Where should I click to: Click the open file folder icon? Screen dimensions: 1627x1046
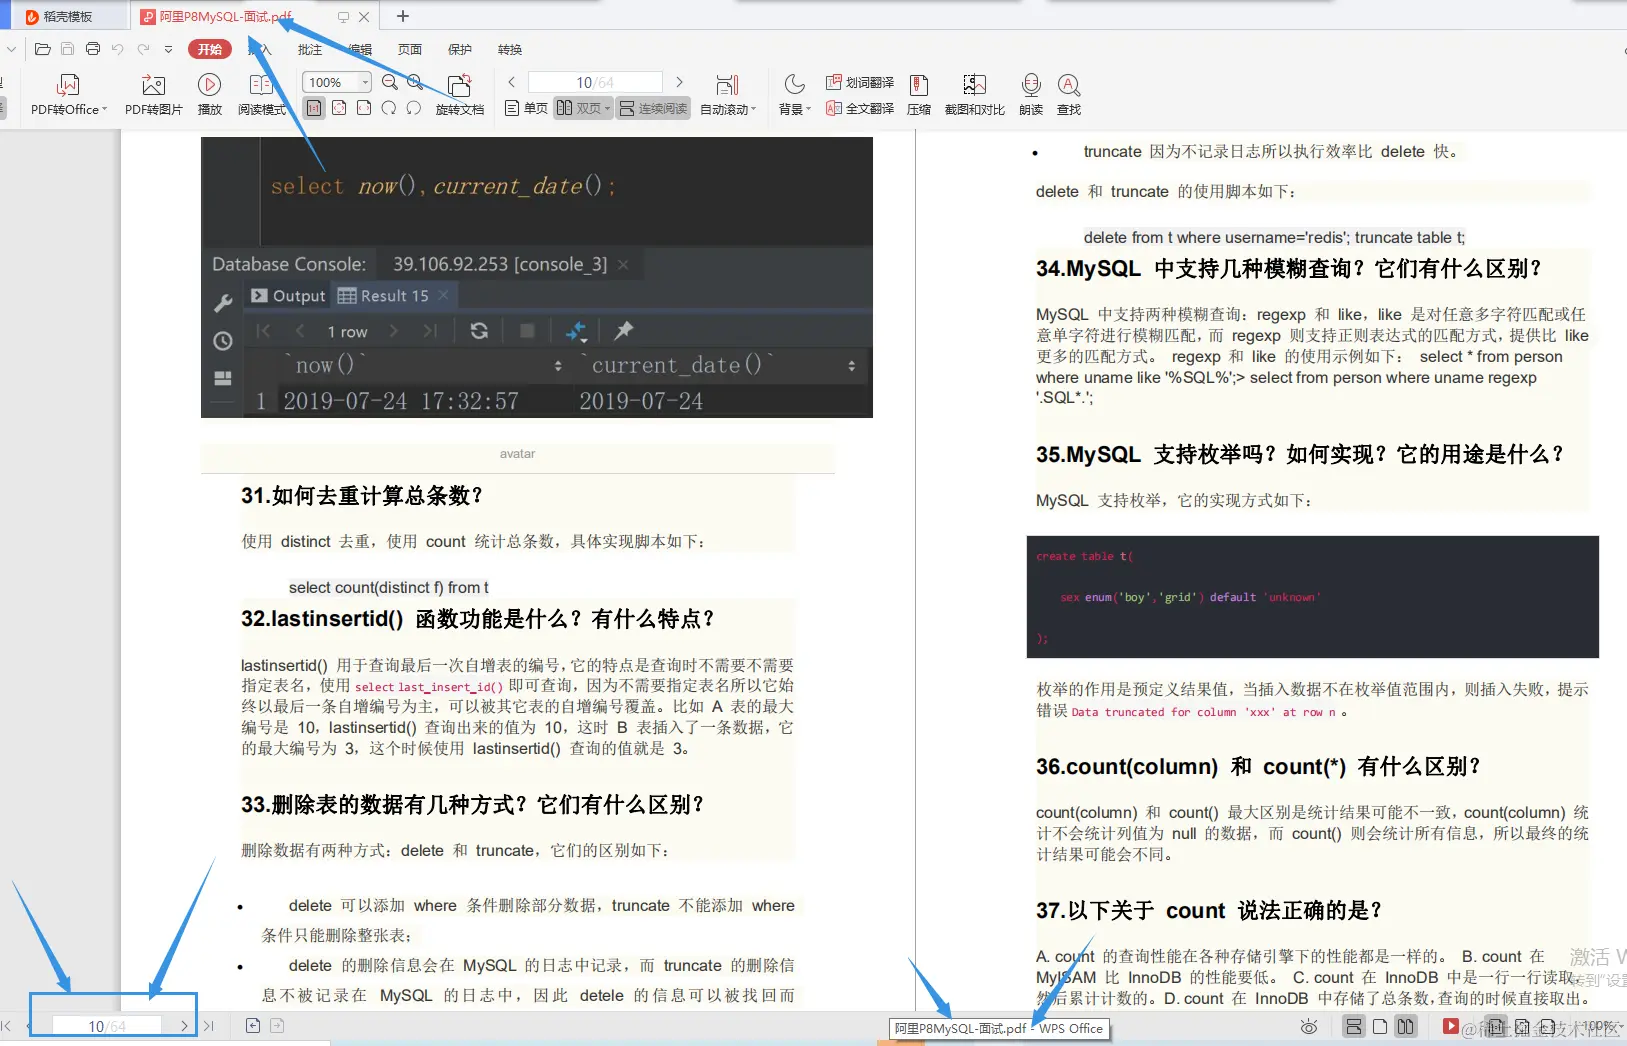[42, 49]
